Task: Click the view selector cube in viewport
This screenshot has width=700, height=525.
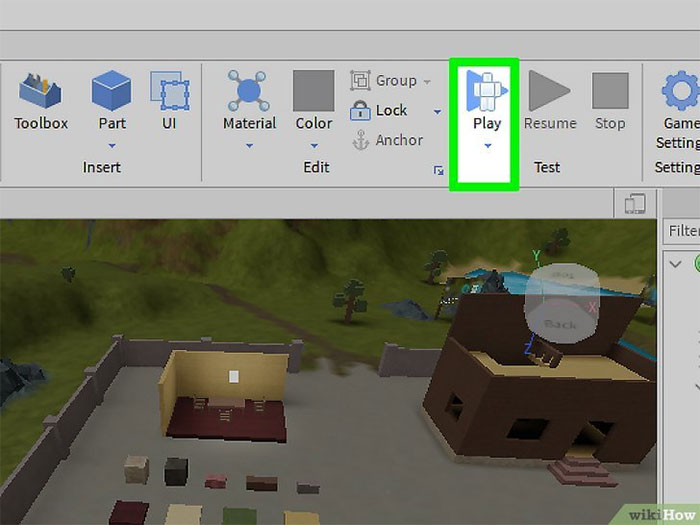Action: [x=561, y=298]
